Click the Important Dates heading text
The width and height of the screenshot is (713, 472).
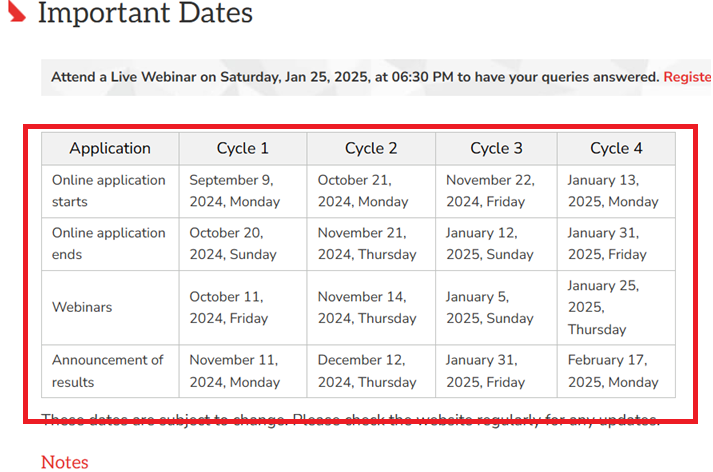pyautogui.click(x=145, y=14)
